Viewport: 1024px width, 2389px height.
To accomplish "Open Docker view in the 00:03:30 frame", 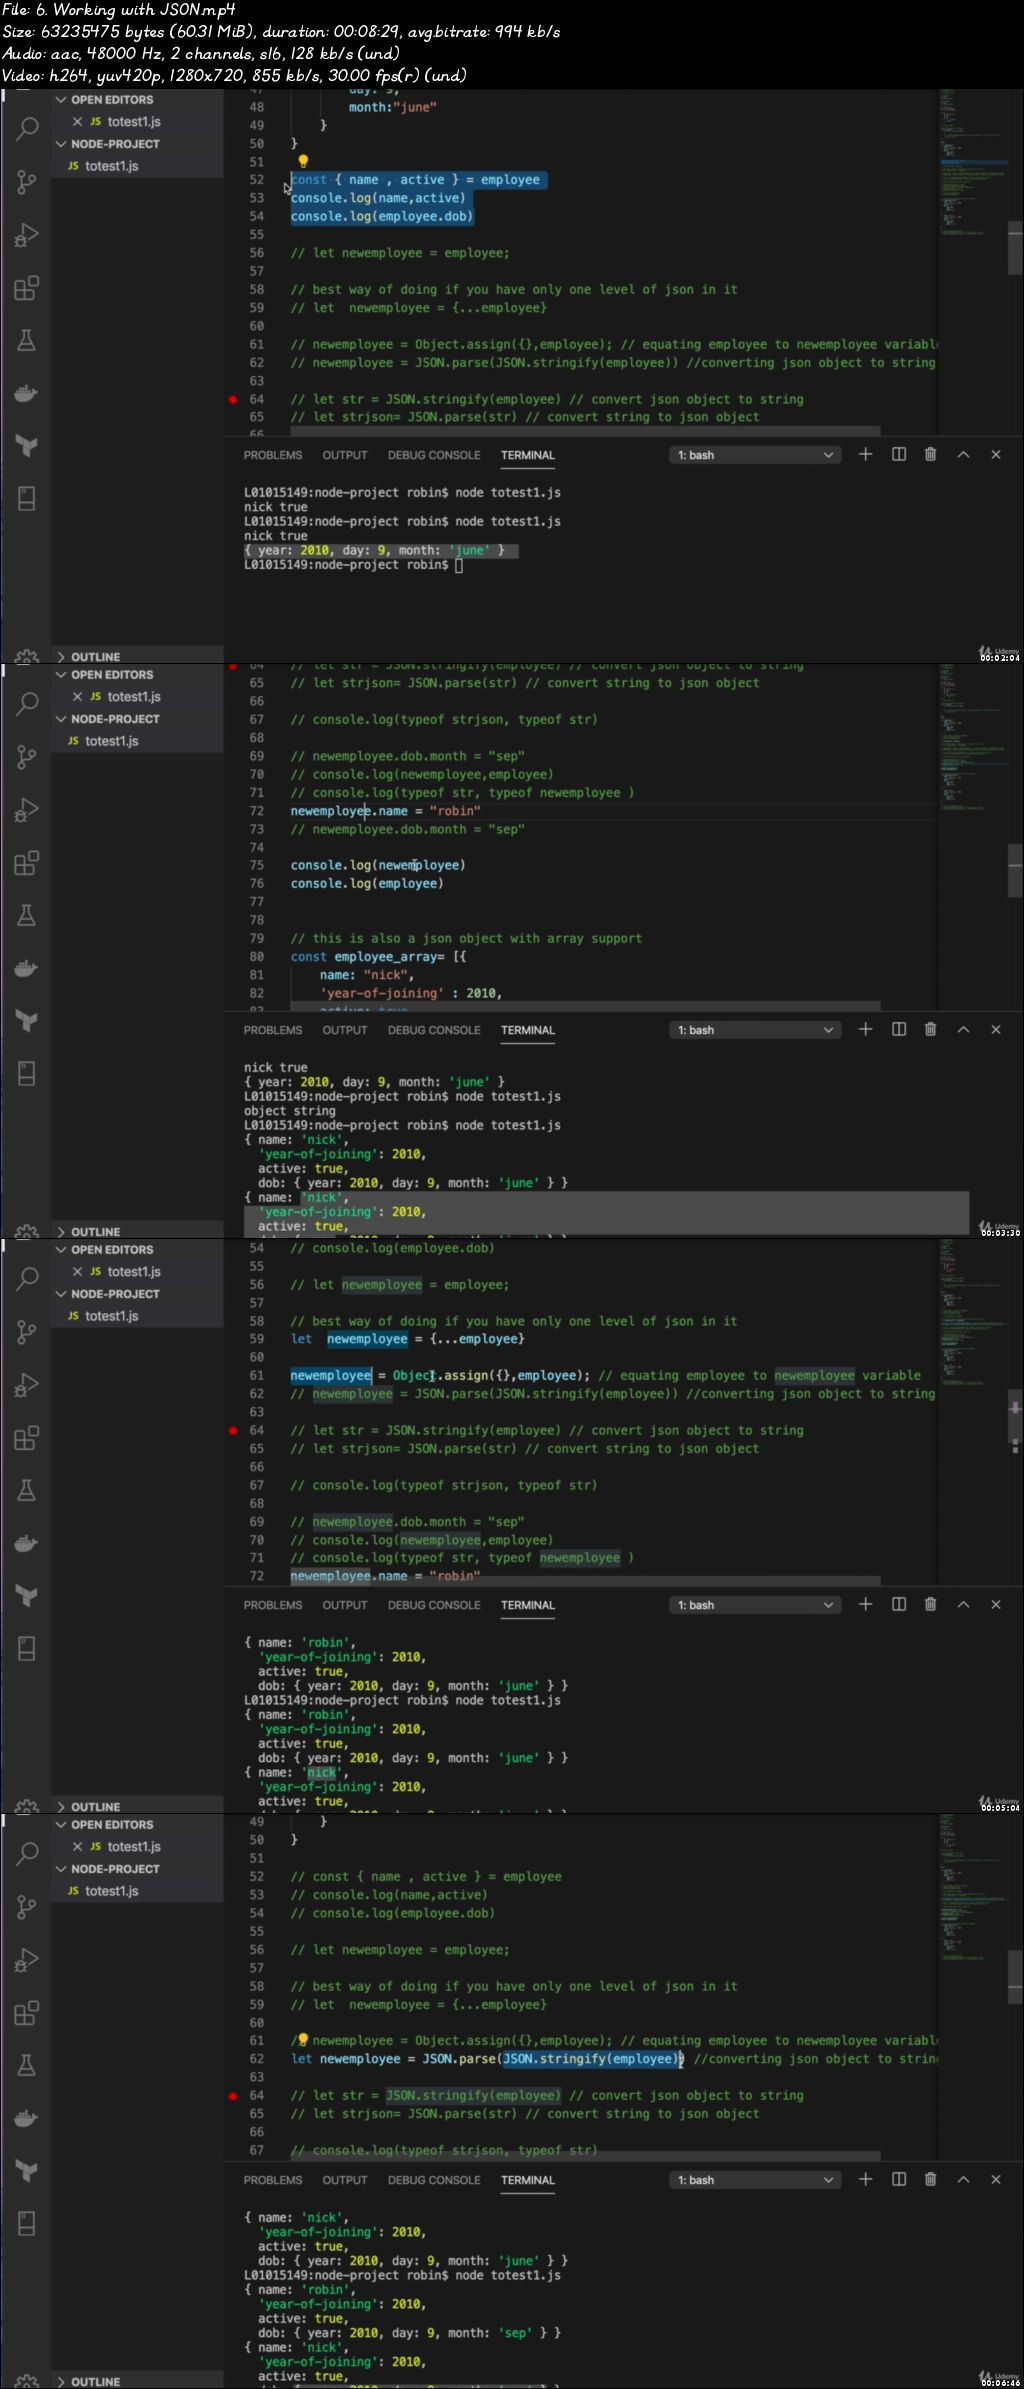I will pos(27,968).
